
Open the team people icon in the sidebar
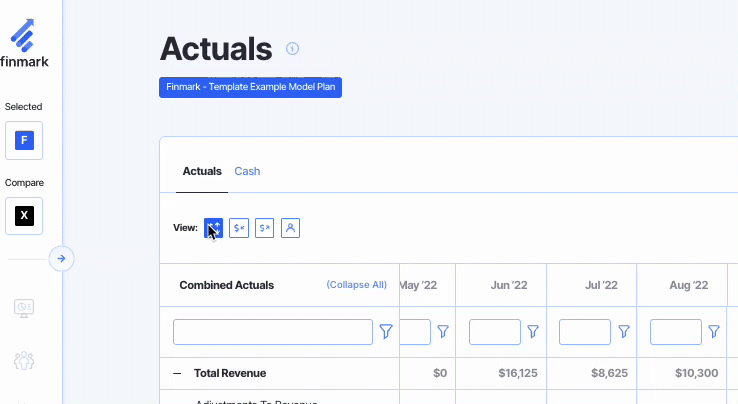[x=25, y=360]
